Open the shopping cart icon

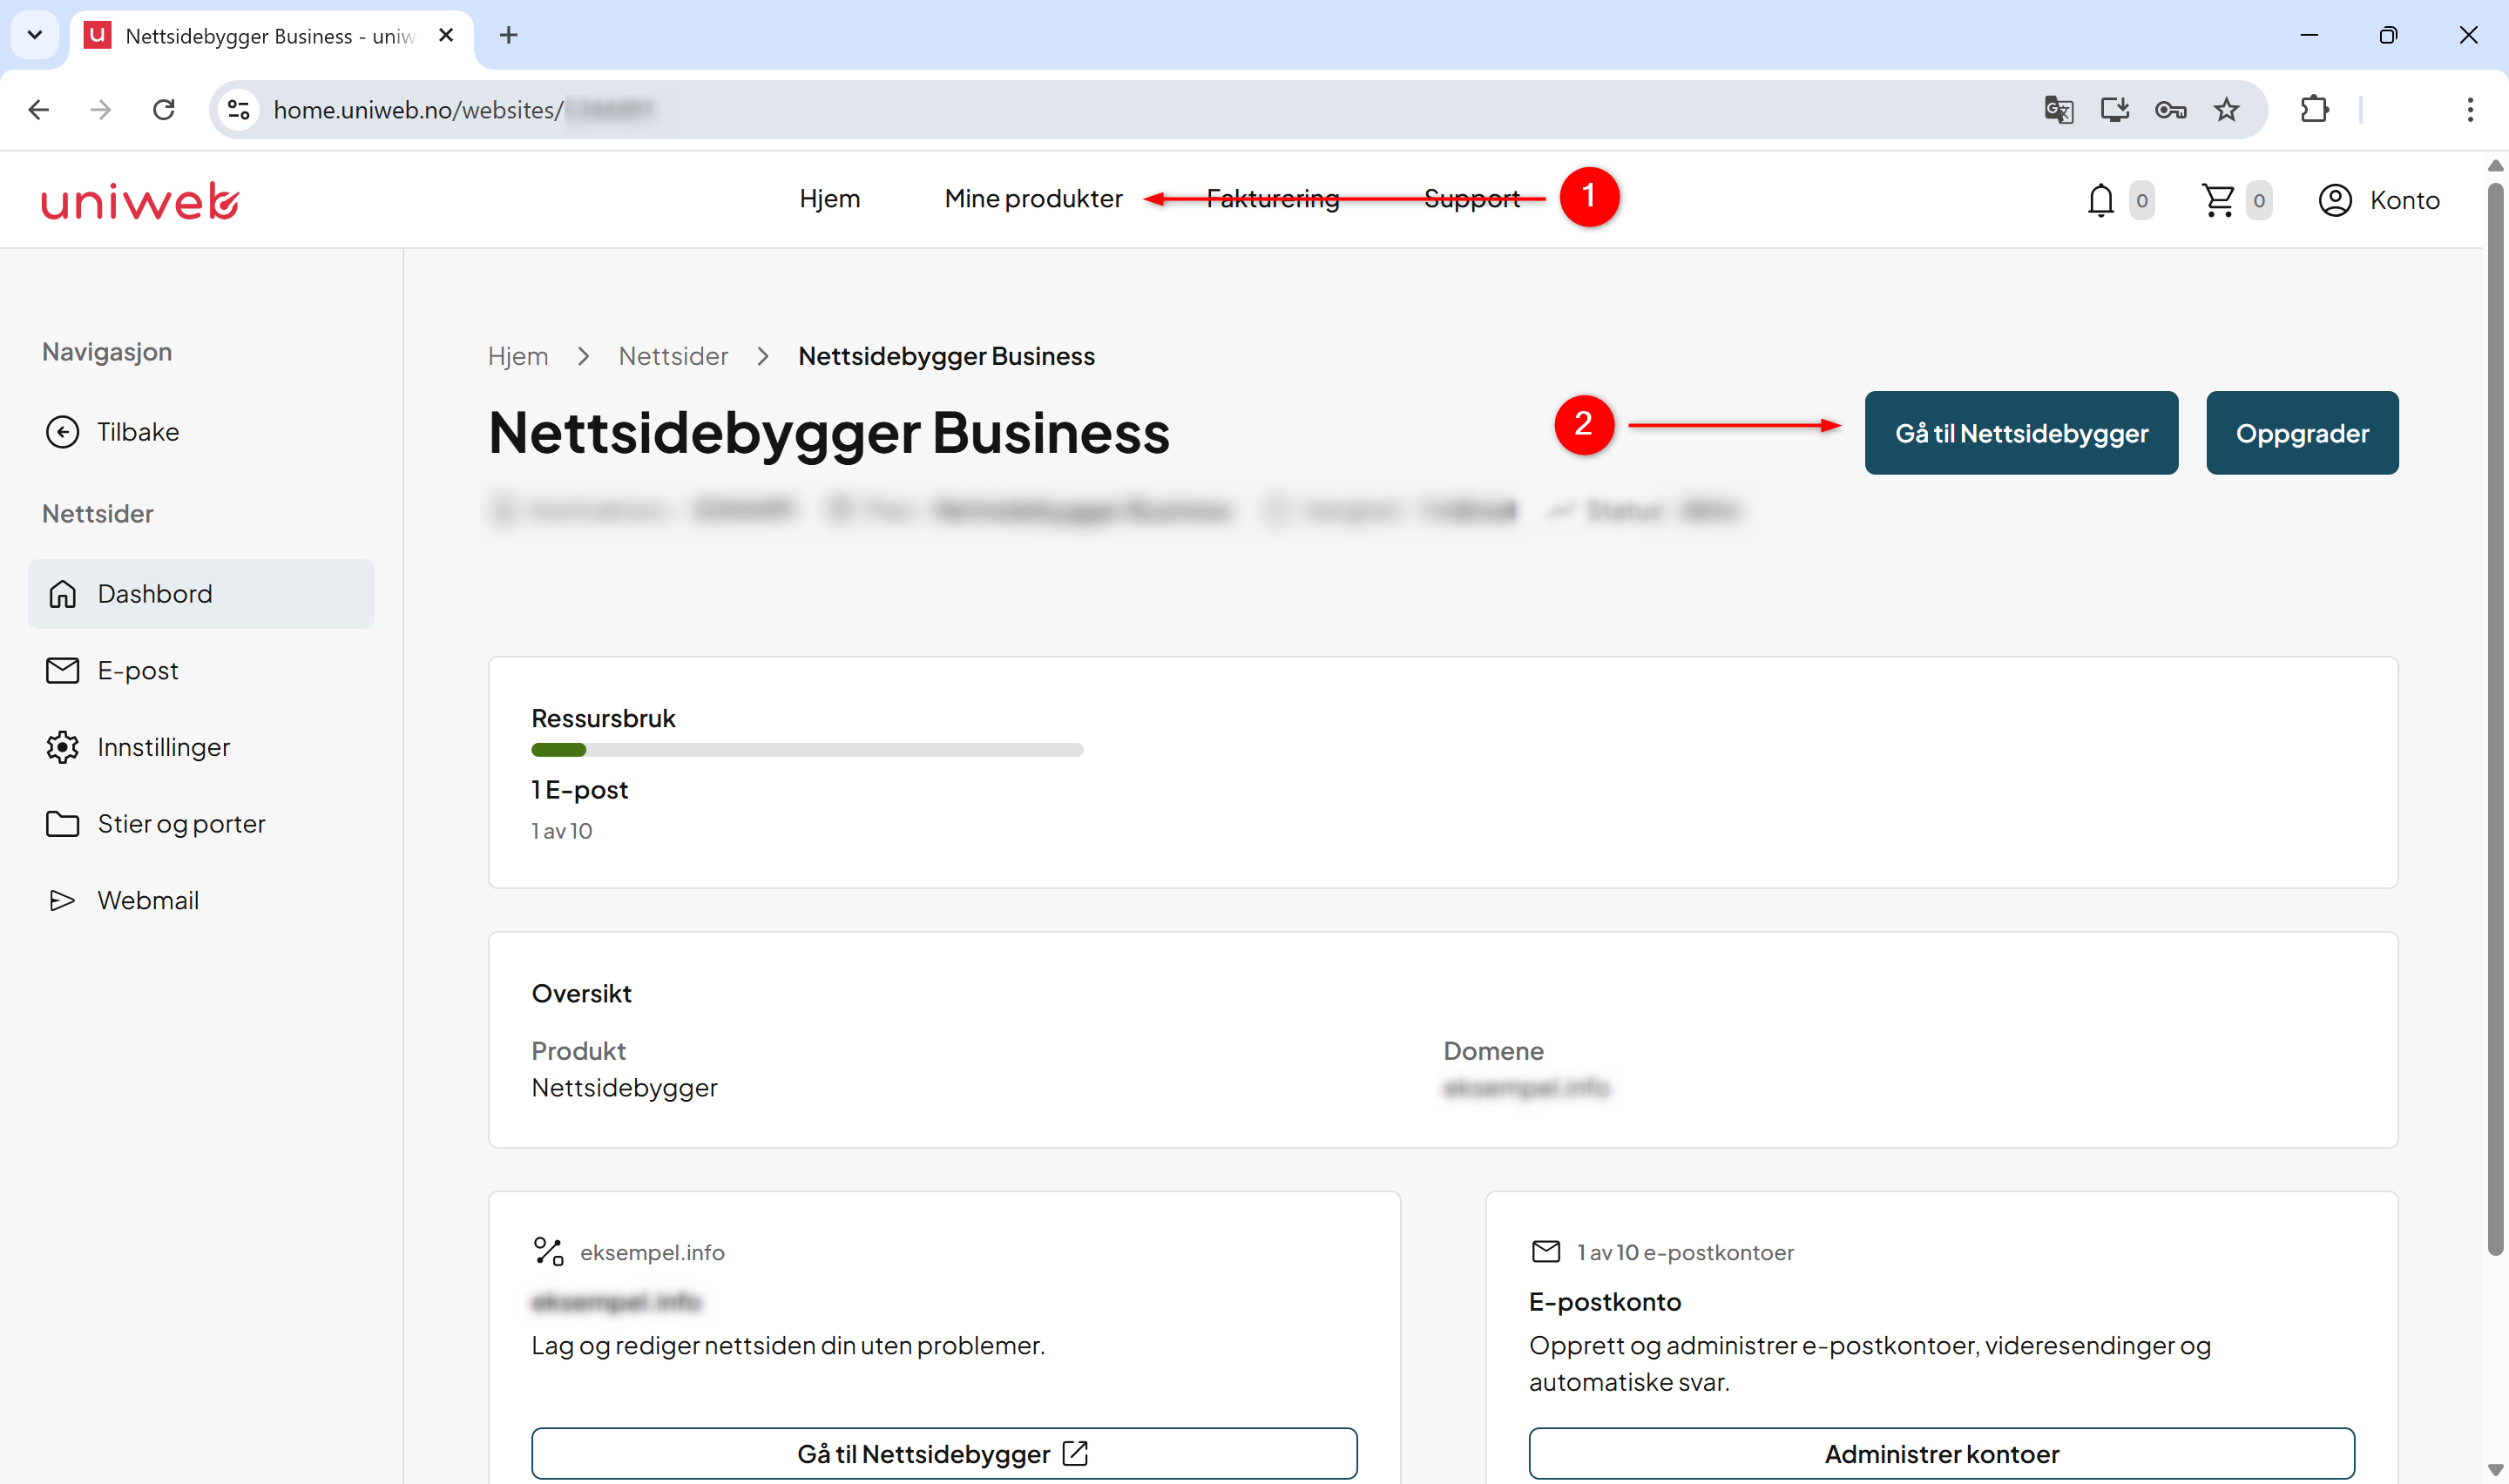(2218, 200)
